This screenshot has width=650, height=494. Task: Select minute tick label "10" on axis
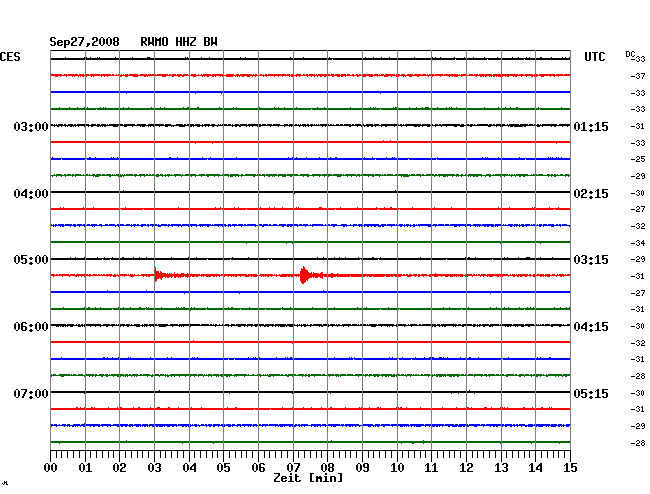point(397,467)
